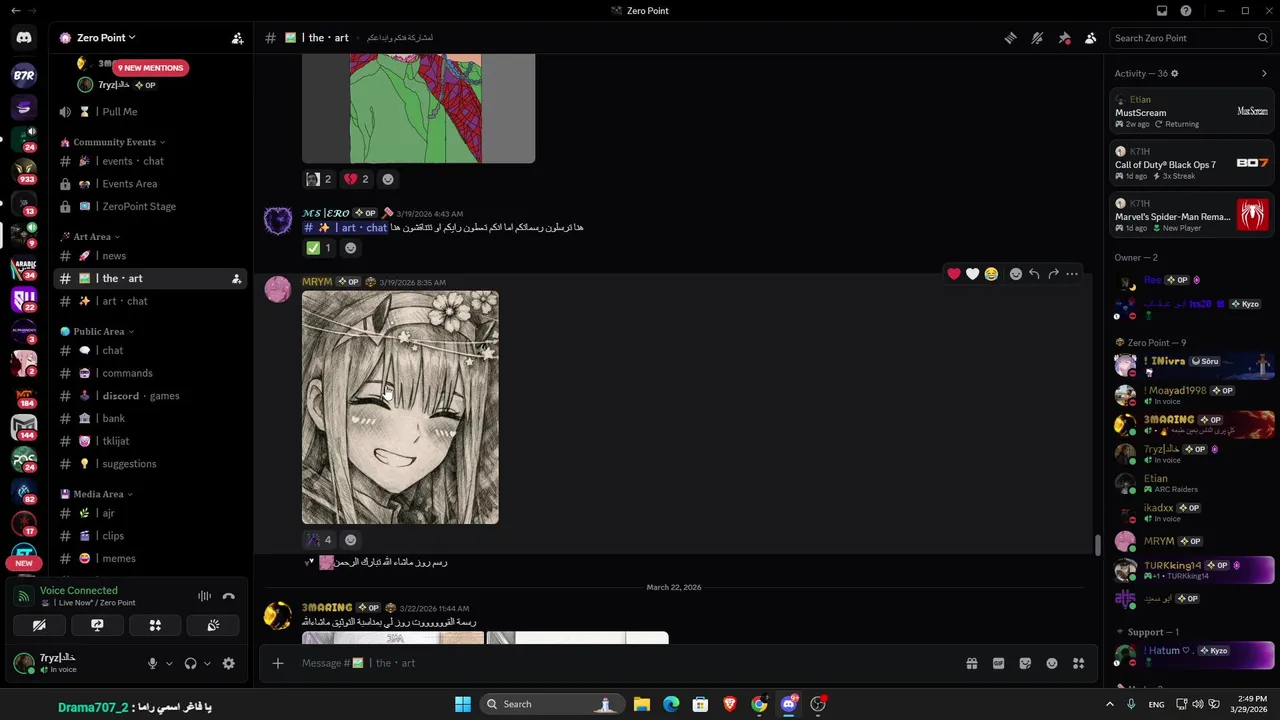Toggle the broken heart reaction with 2
Screen dimensions: 1280x720
tap(357, 179)
